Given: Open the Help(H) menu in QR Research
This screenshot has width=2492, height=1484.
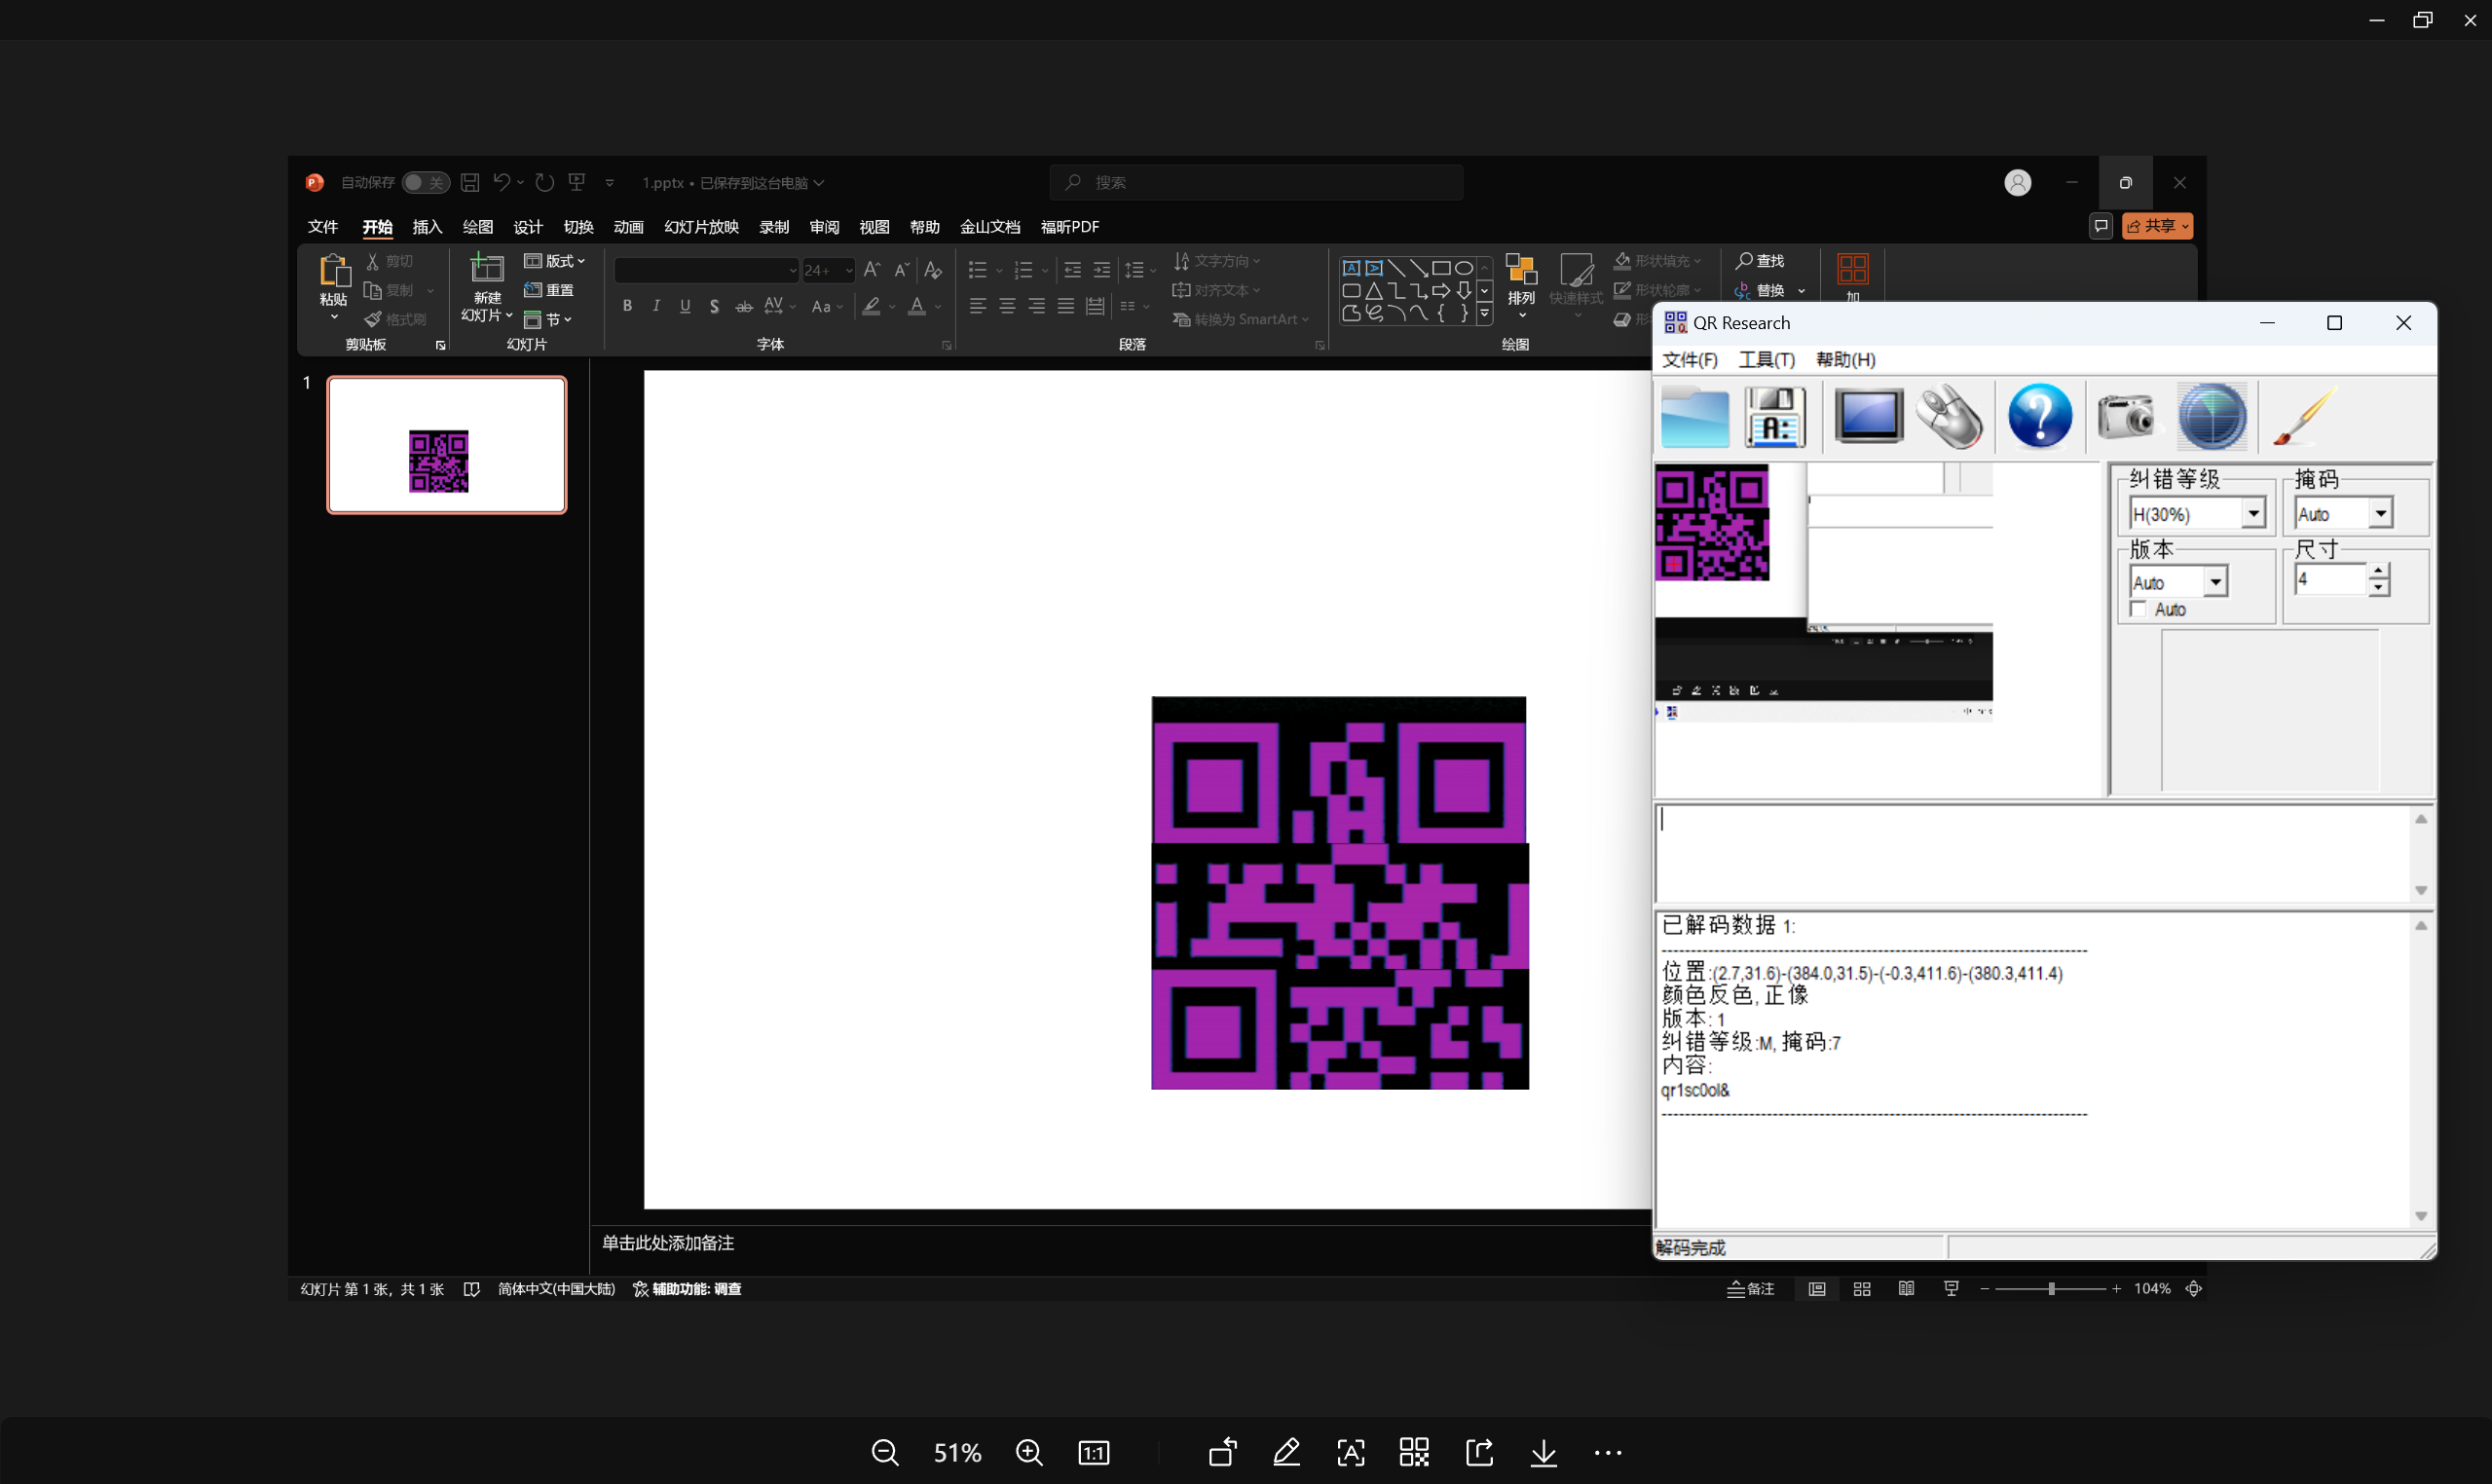Looking at the screenshot, I should click(x=1845, y=360).
